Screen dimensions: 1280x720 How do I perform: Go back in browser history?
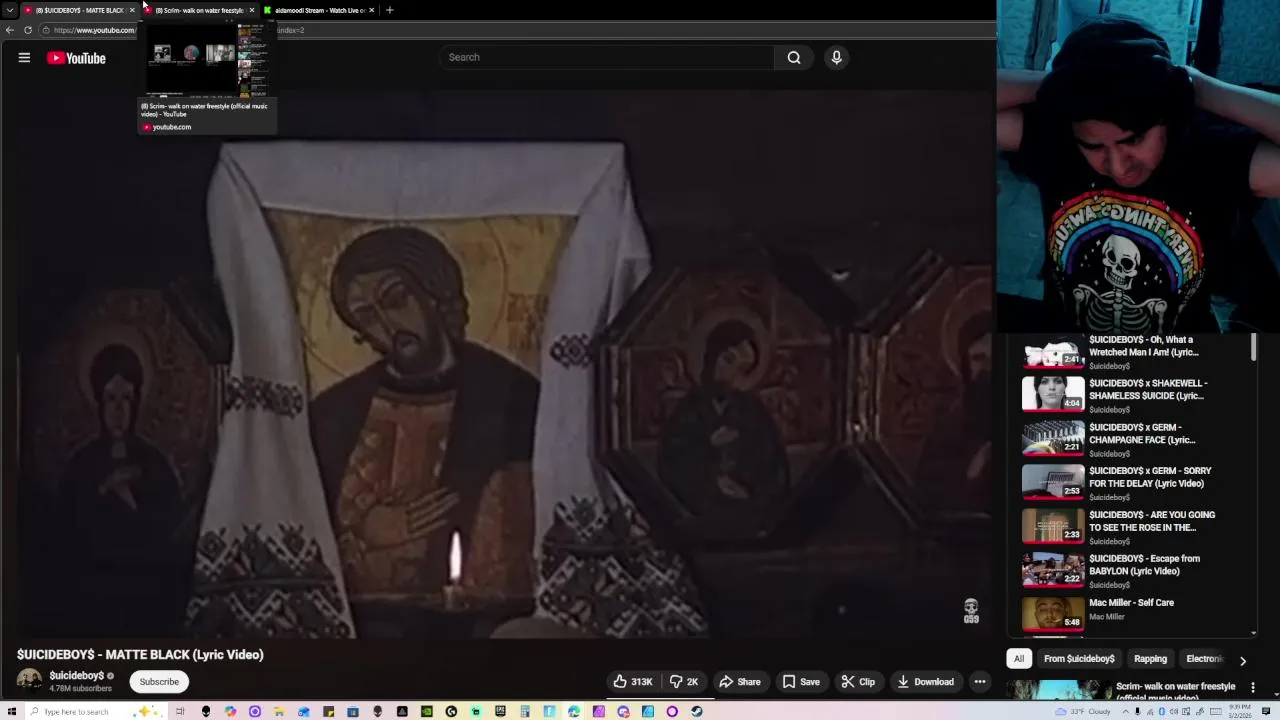pos(10,30)
